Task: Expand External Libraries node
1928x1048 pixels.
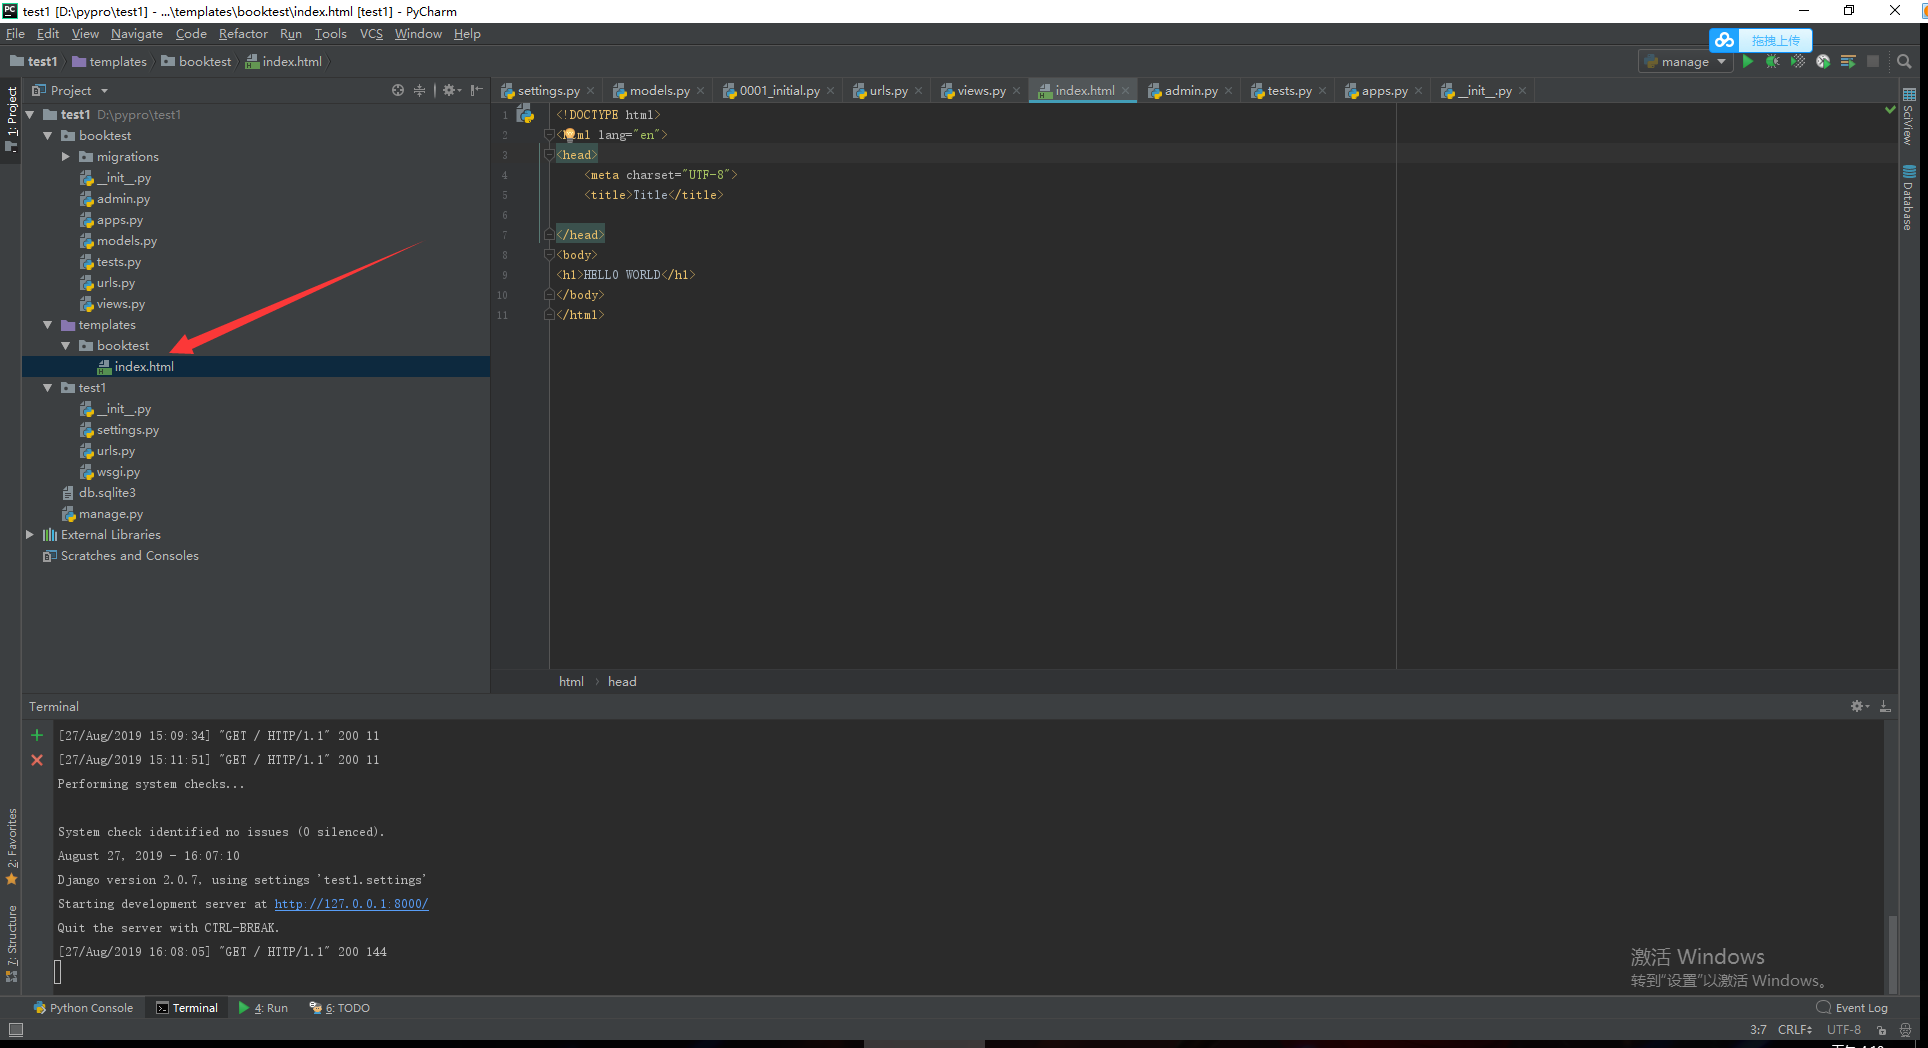Action: click(30, 535)
